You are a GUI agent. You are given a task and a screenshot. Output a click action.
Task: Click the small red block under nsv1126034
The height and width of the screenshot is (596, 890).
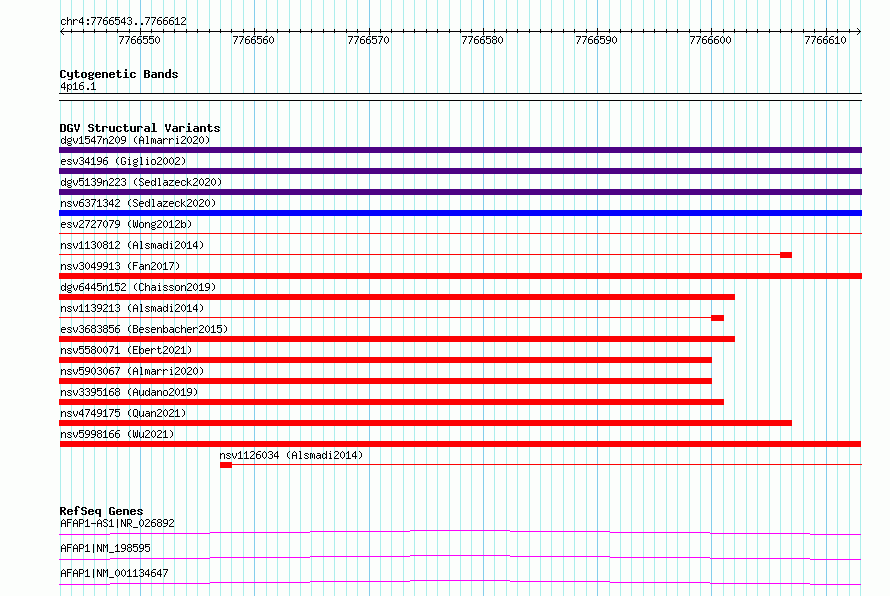tap(226, 465)
